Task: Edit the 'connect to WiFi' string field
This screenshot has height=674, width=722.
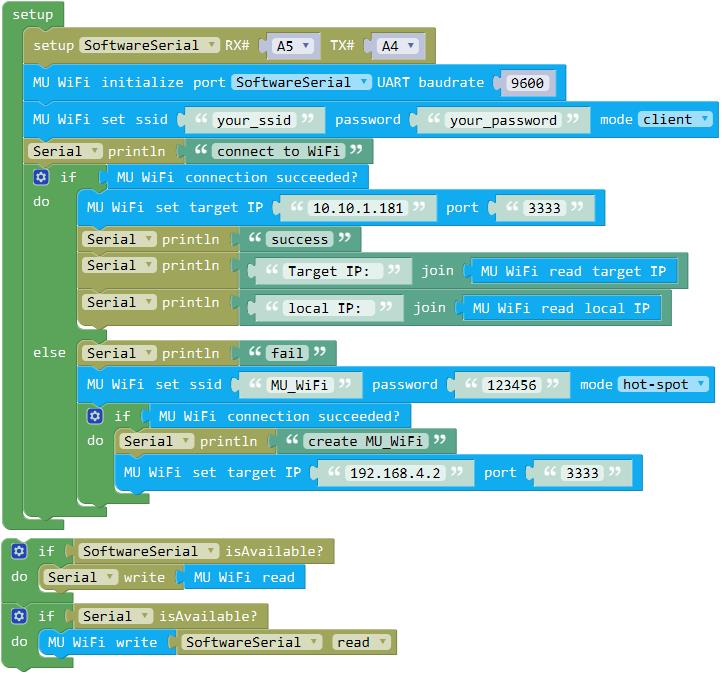Action: [x=278, y=151]
